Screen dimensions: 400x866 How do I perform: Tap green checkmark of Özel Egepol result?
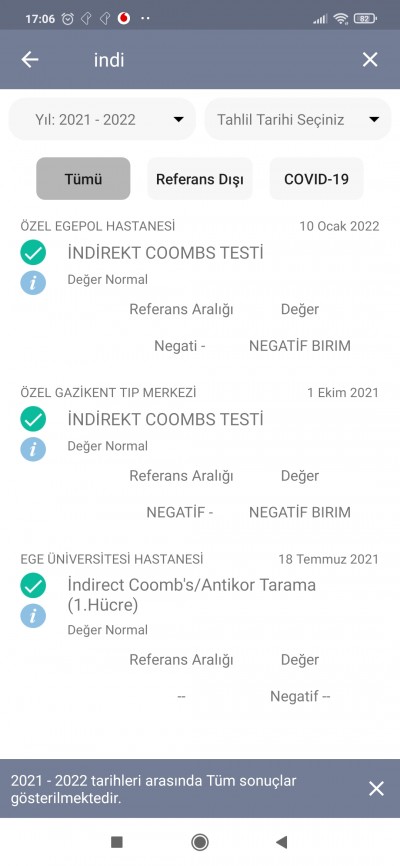click(x=33, y=253)
